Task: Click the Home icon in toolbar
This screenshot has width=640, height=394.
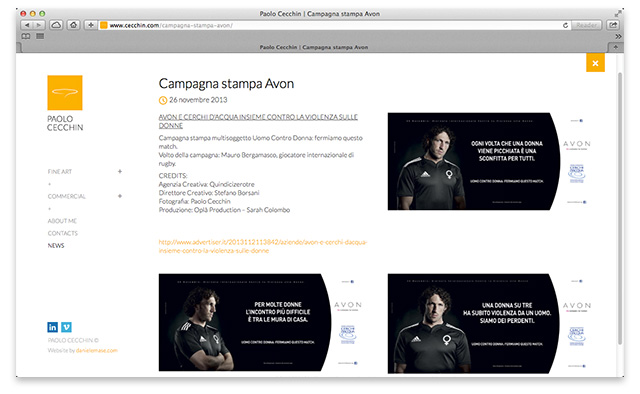Action: [x=73, y=25]
